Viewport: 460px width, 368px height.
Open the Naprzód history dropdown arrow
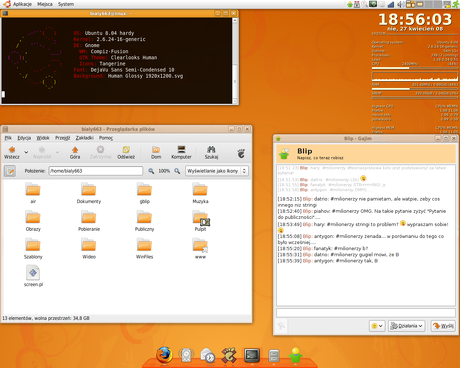57,152
